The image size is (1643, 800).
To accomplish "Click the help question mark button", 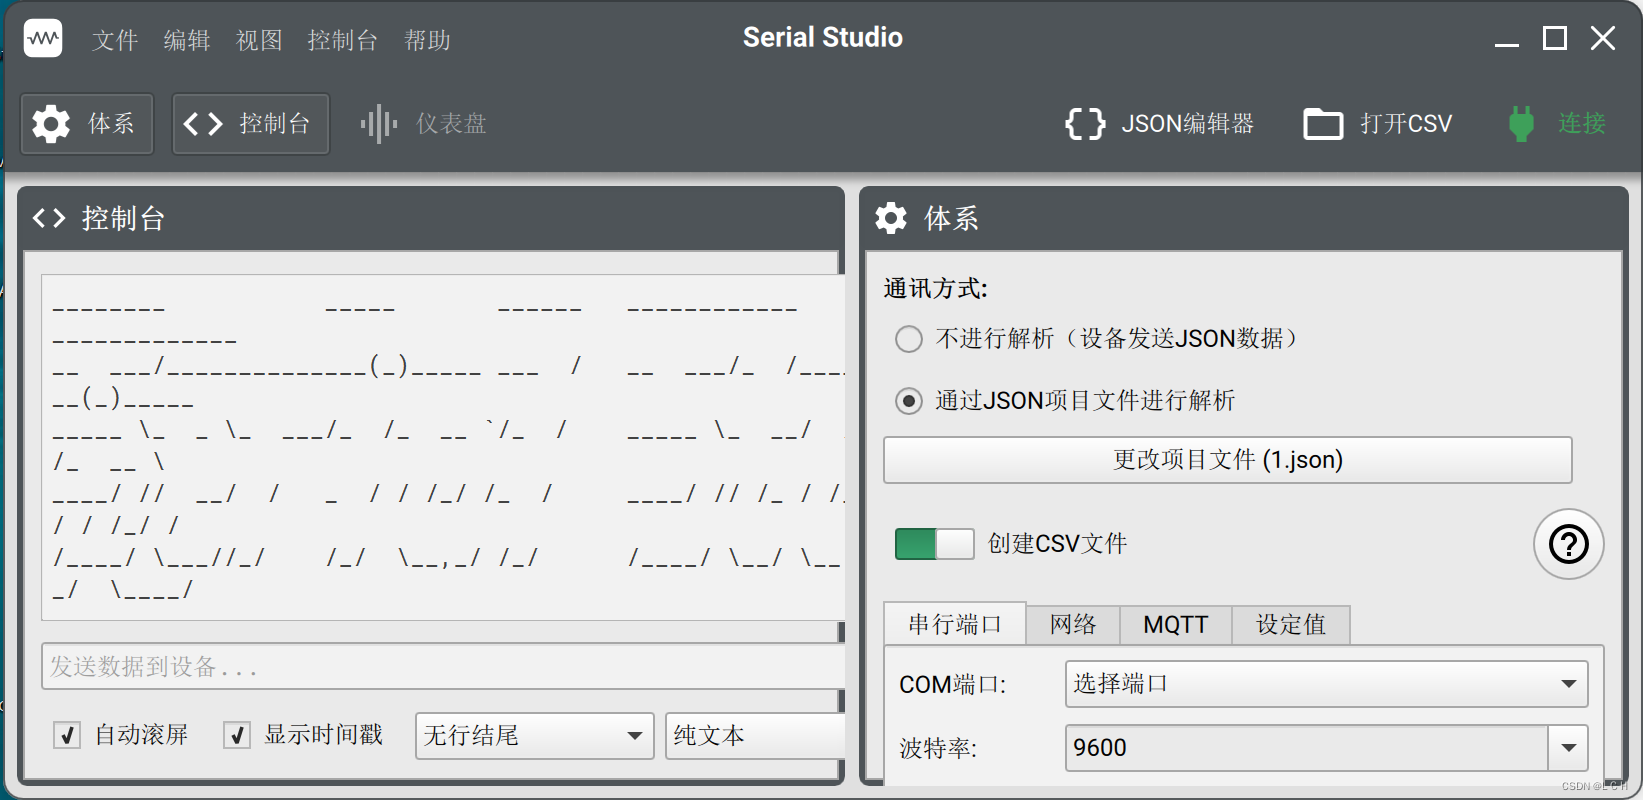I will click(x=1568, y=544).
